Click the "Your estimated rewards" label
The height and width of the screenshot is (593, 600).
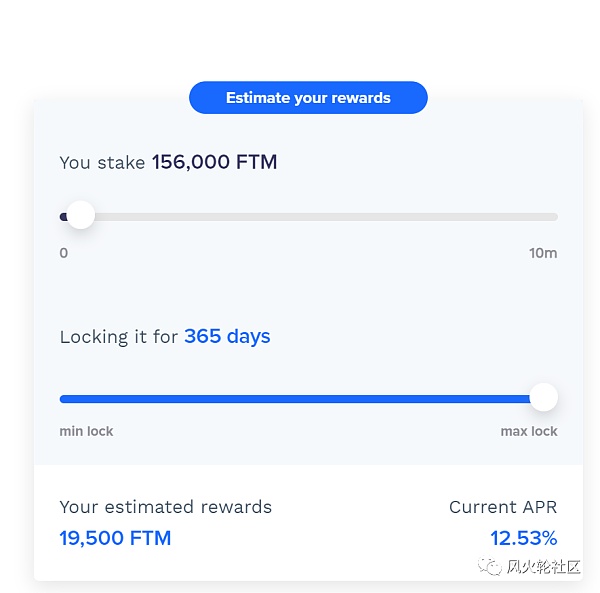165,507
